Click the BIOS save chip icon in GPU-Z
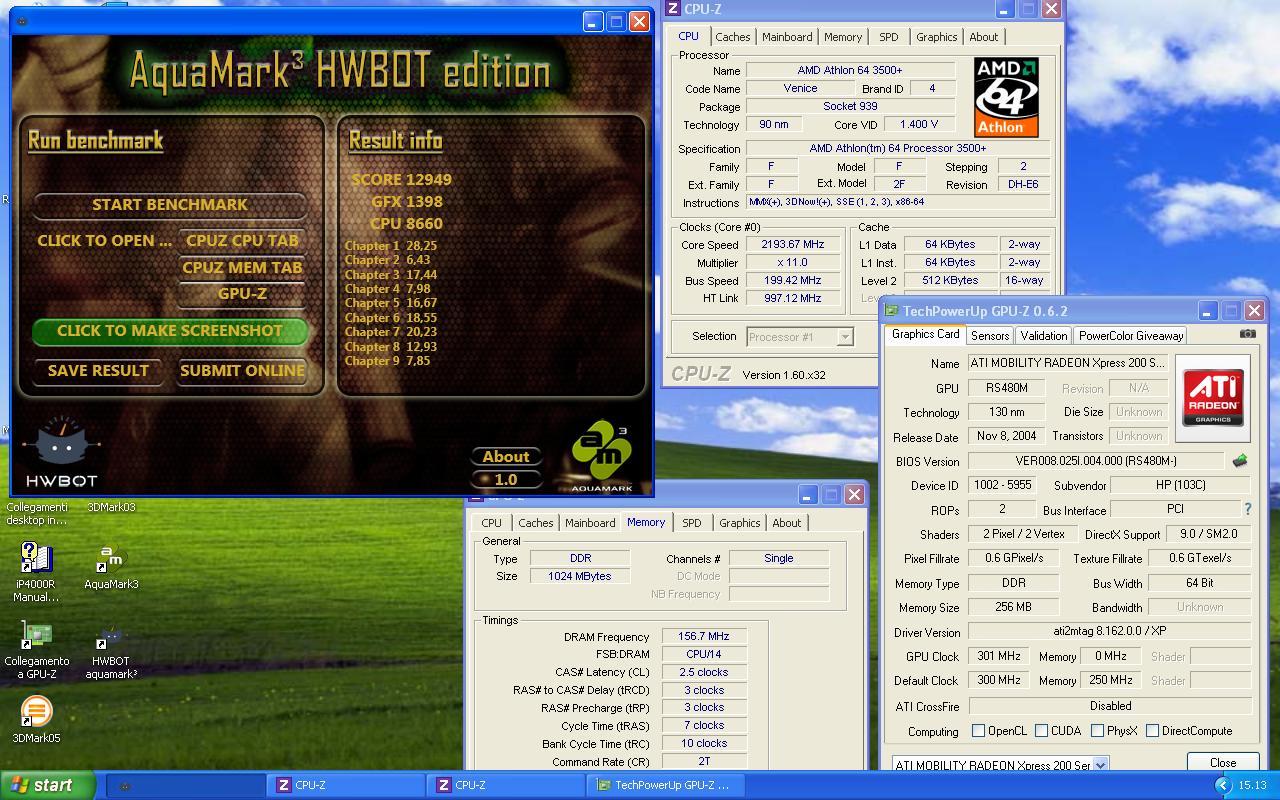This screenshot has height=800, width=1280. click(x=1240, y=461)
